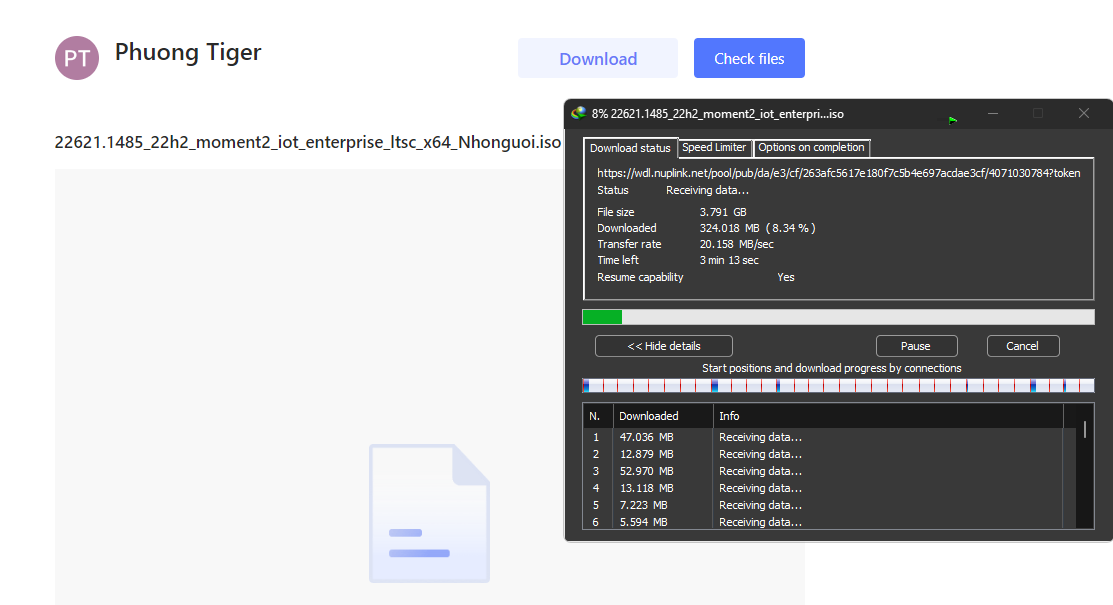Pause the download
The height and width of the screenshot is (605, 1113).
click(x=916, y=346)
